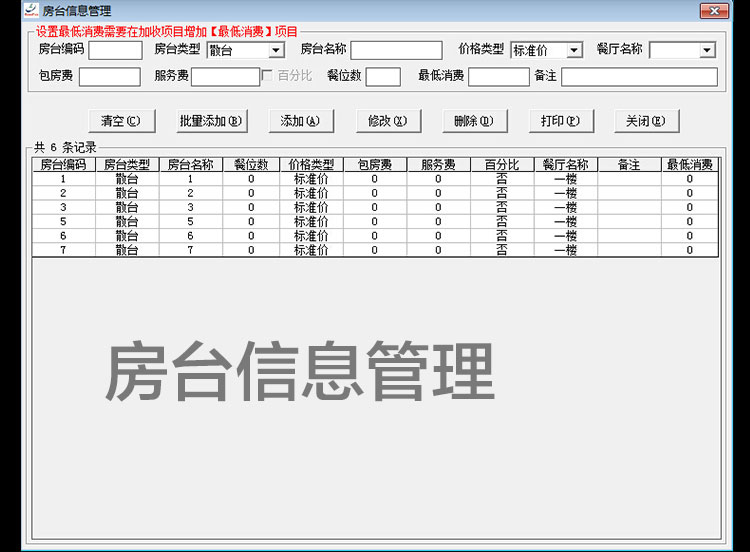Image resolution: width=750 pixels, height=552 pixels.
Task: Click the 打印(P) button
Action: pyautogui.click(x=561, y=121)
